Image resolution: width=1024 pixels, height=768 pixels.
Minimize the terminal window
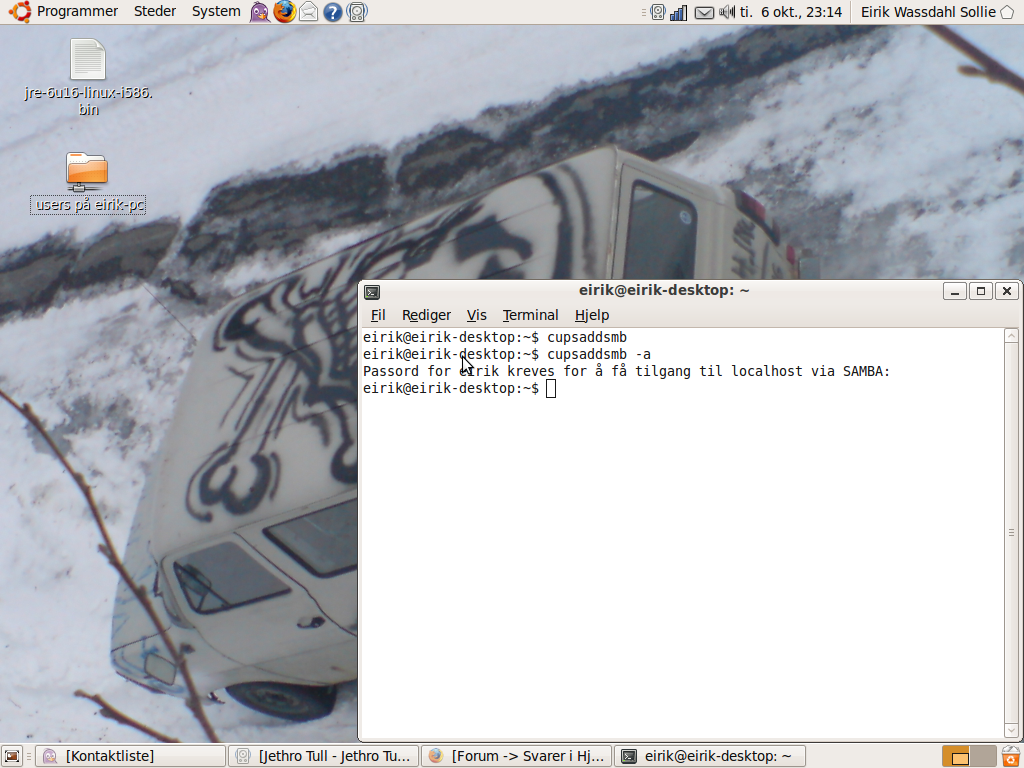pos(955,291)
